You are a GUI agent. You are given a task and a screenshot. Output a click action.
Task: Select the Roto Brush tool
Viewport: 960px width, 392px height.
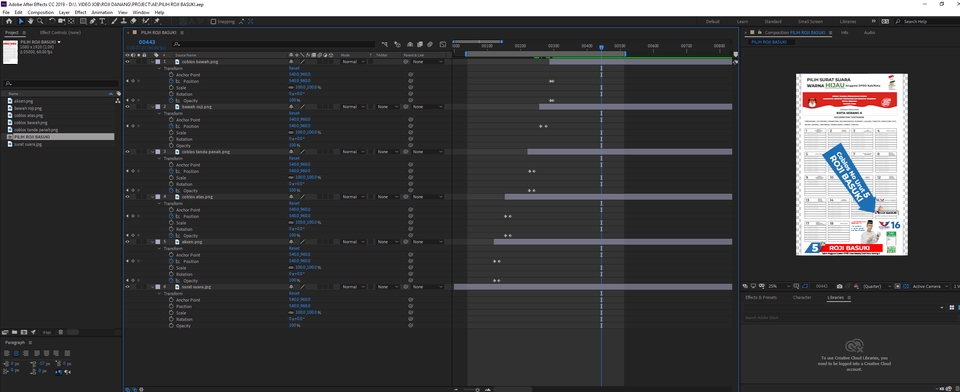[x=145, y=21]
